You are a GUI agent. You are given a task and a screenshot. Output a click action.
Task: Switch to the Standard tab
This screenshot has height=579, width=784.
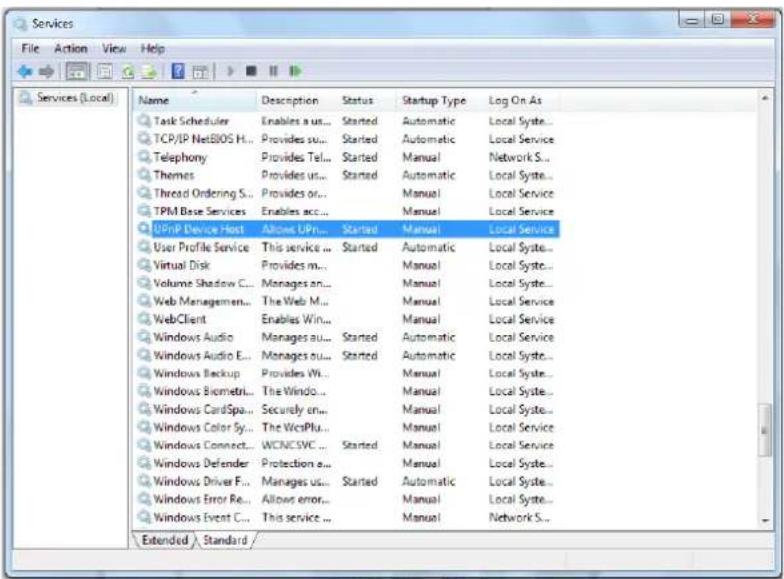(x=225, y=540)
